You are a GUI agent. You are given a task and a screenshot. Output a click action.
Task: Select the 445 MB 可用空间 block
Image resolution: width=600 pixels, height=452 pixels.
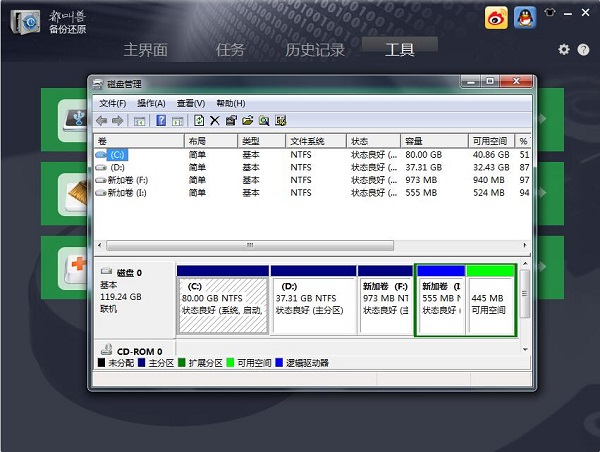coord(490,300)
